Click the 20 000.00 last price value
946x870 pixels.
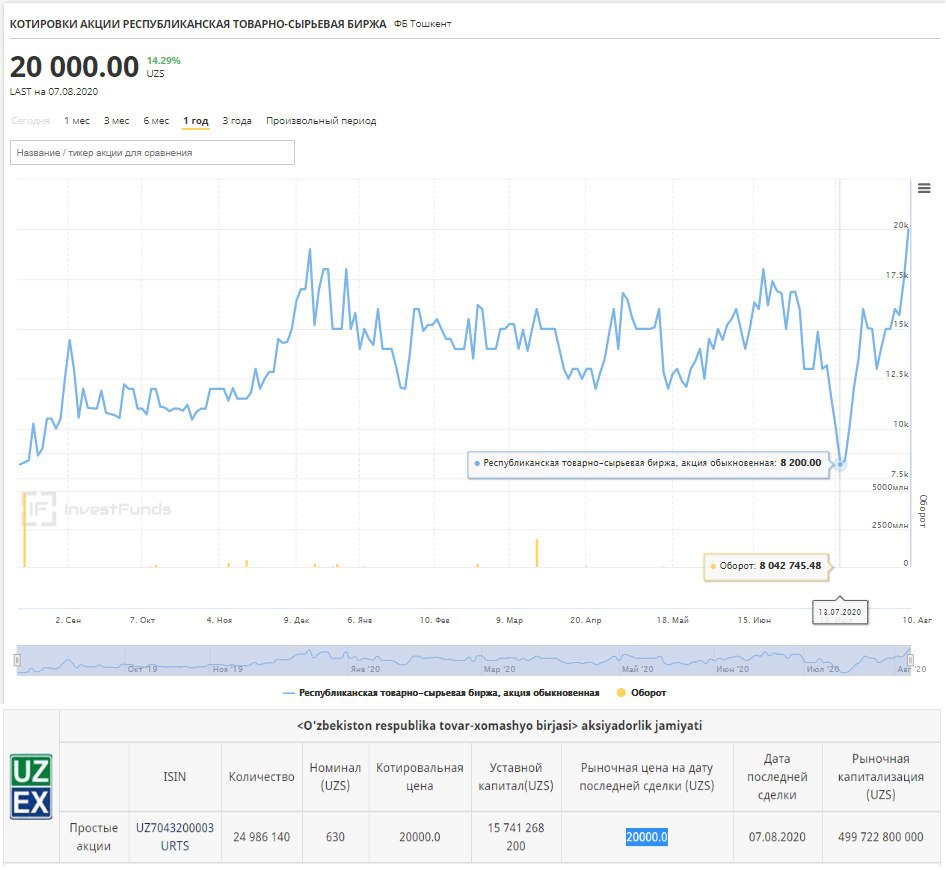click(74, 66)
